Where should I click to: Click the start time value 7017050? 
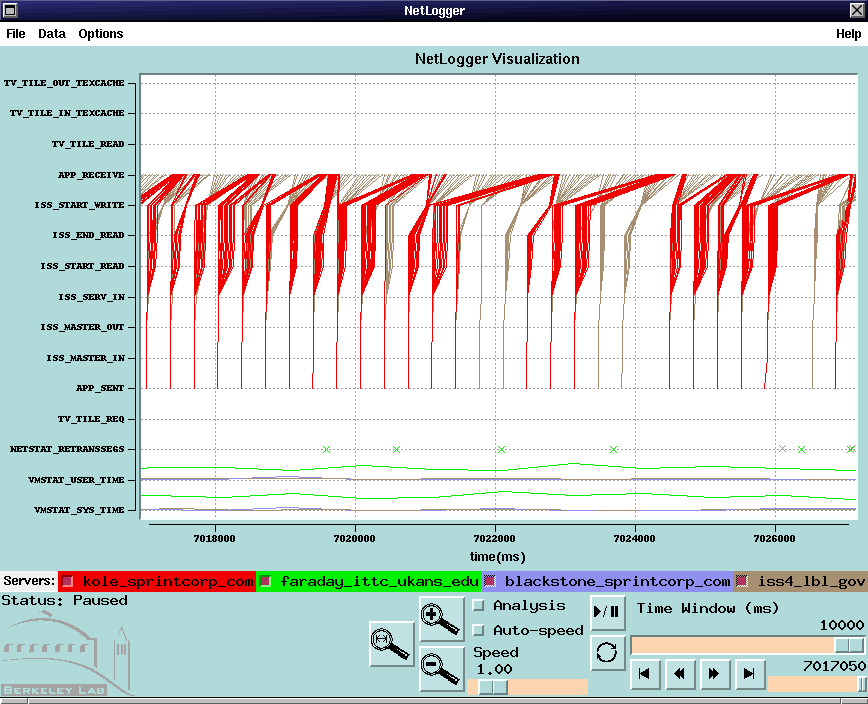(x=834, y=666)
